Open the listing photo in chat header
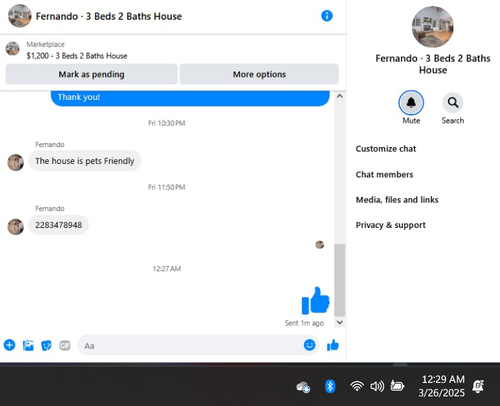The image size is (500, 406). [x=20, y=16]
